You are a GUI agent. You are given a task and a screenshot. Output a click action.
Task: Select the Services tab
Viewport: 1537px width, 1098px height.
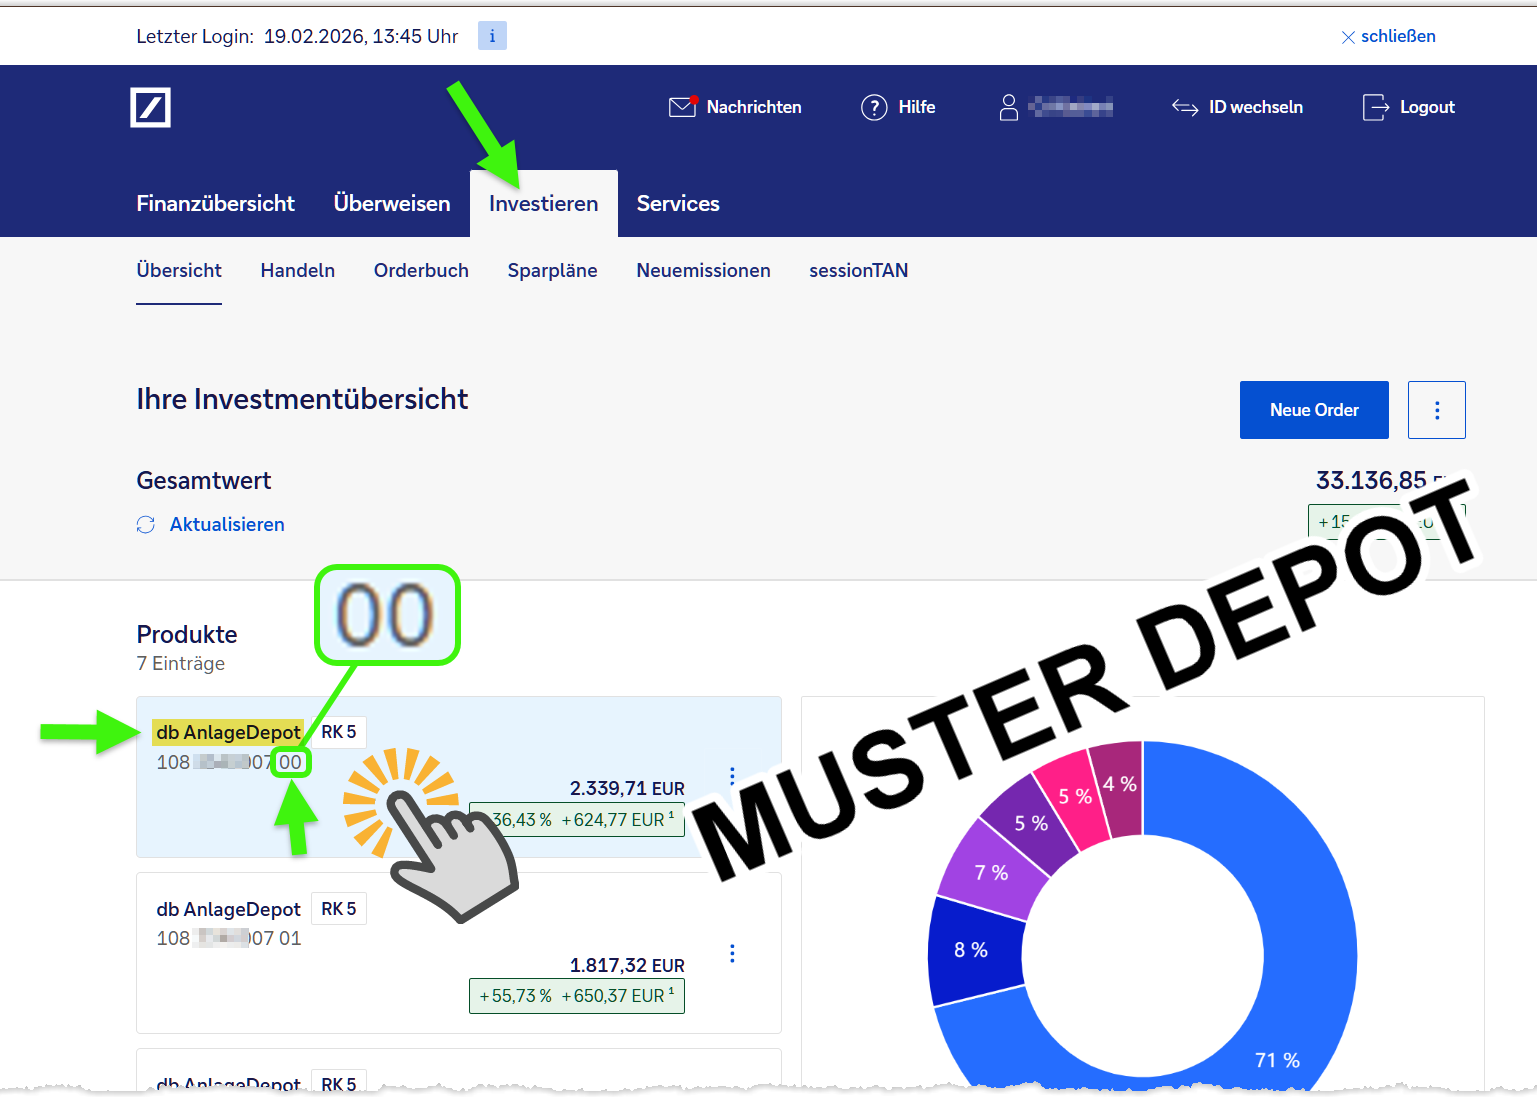tap(678, 204)
